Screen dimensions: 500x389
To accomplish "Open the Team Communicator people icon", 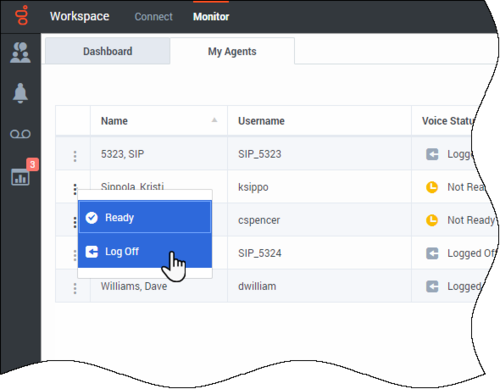I will [20, 53].
